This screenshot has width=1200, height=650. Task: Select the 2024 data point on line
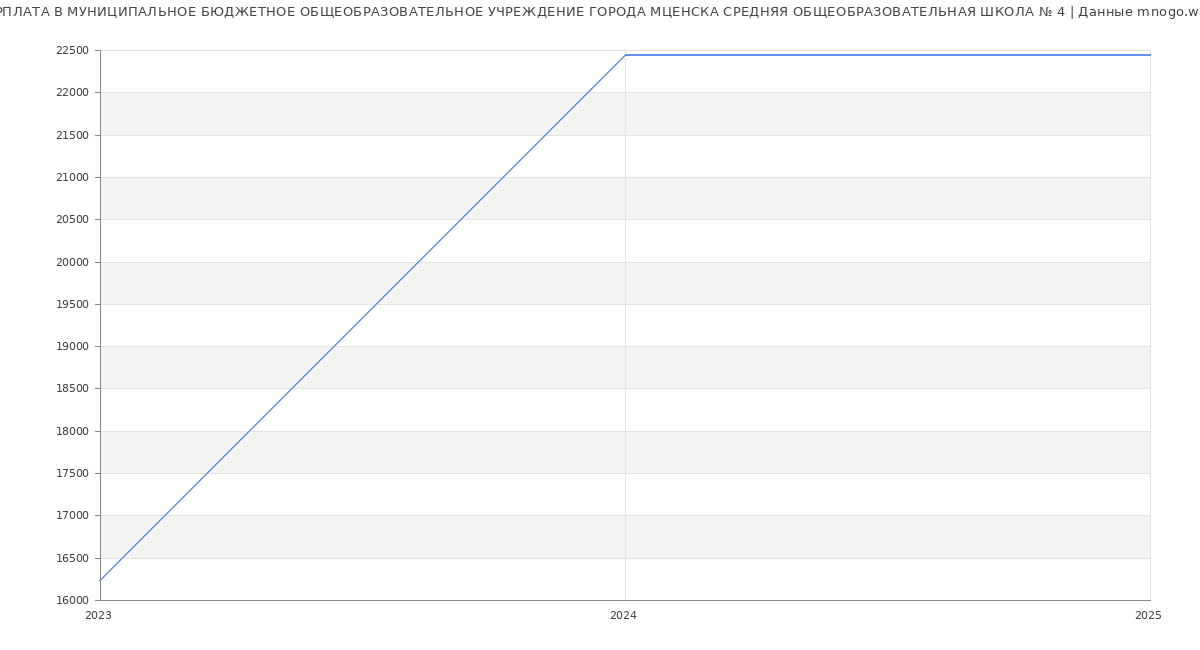tap(625, 55)
